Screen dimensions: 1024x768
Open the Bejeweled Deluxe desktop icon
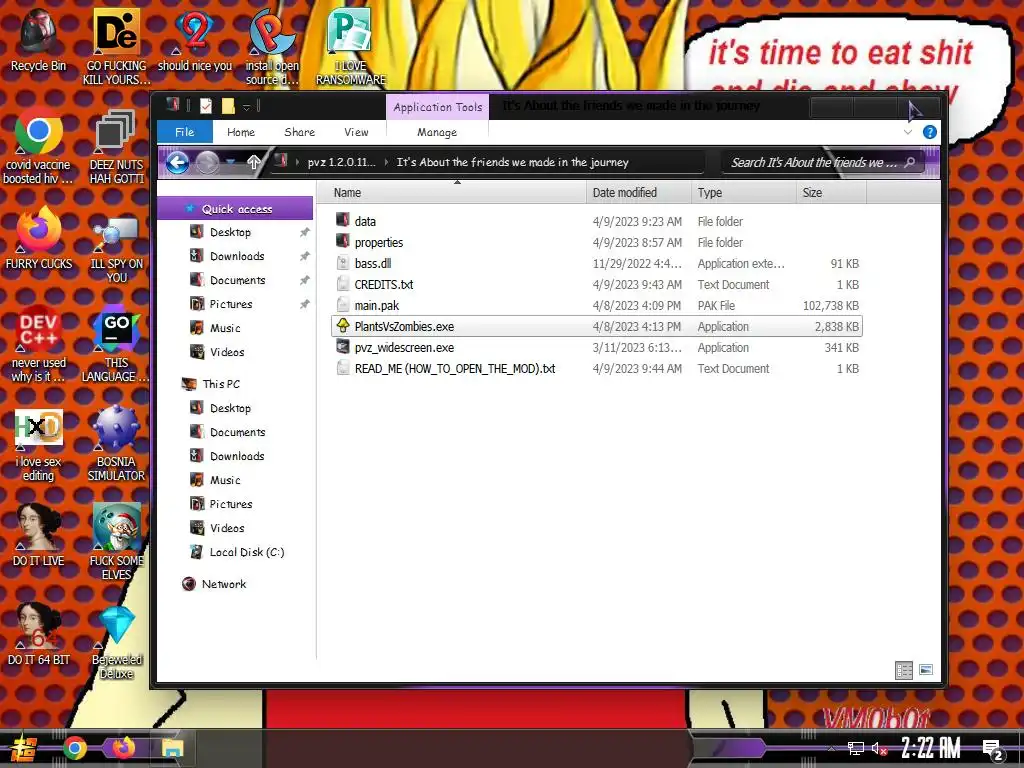point(116,643)
